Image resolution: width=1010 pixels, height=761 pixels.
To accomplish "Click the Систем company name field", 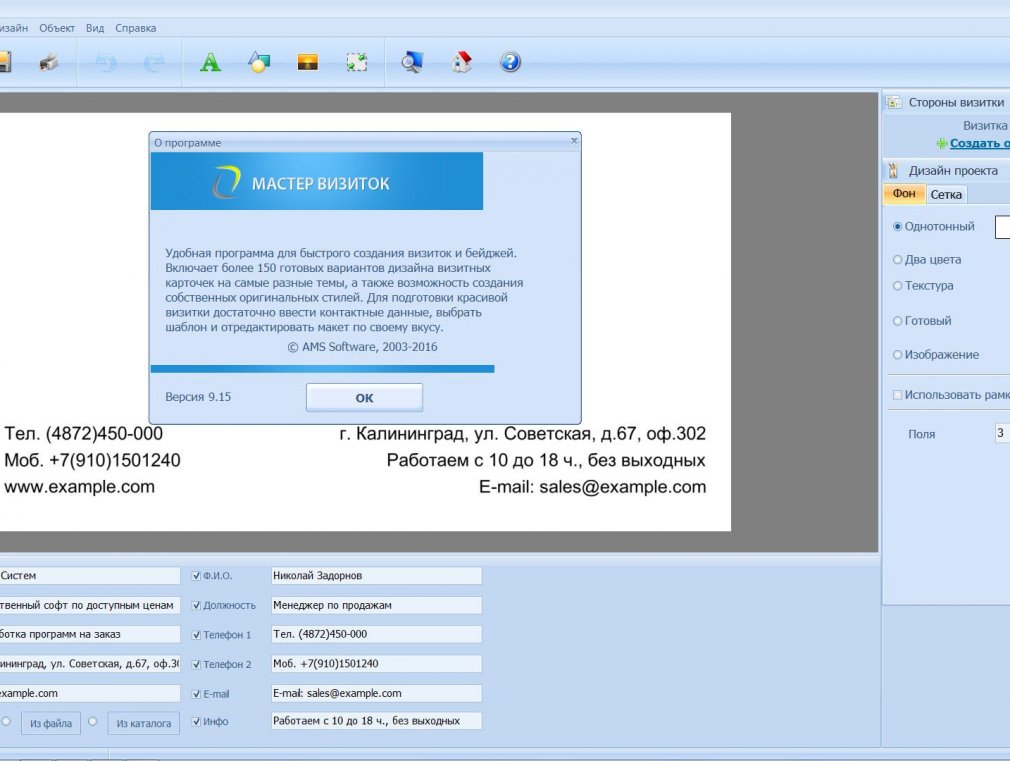I will click(90, 575).
